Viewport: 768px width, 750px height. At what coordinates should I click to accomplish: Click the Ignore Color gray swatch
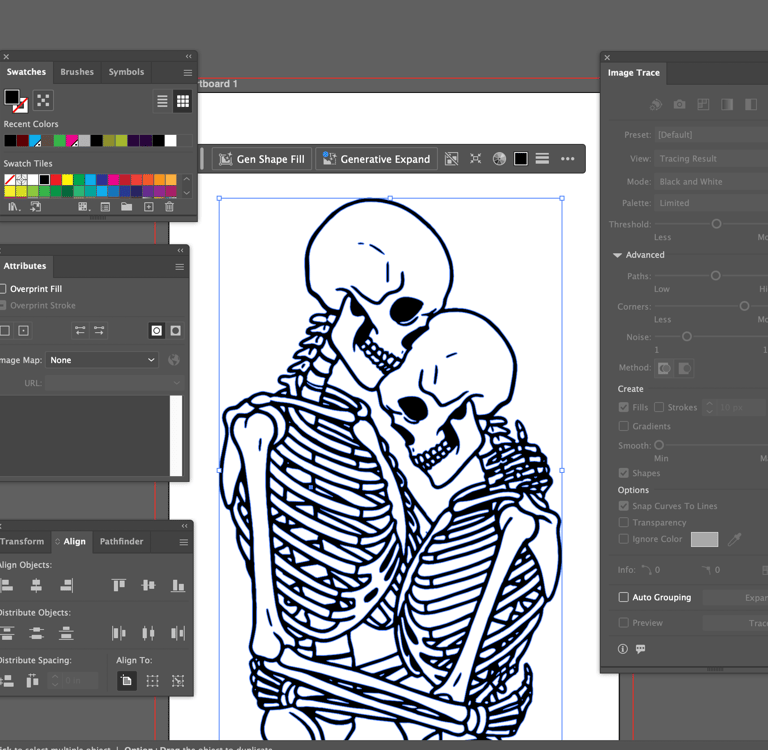point(704,539)
